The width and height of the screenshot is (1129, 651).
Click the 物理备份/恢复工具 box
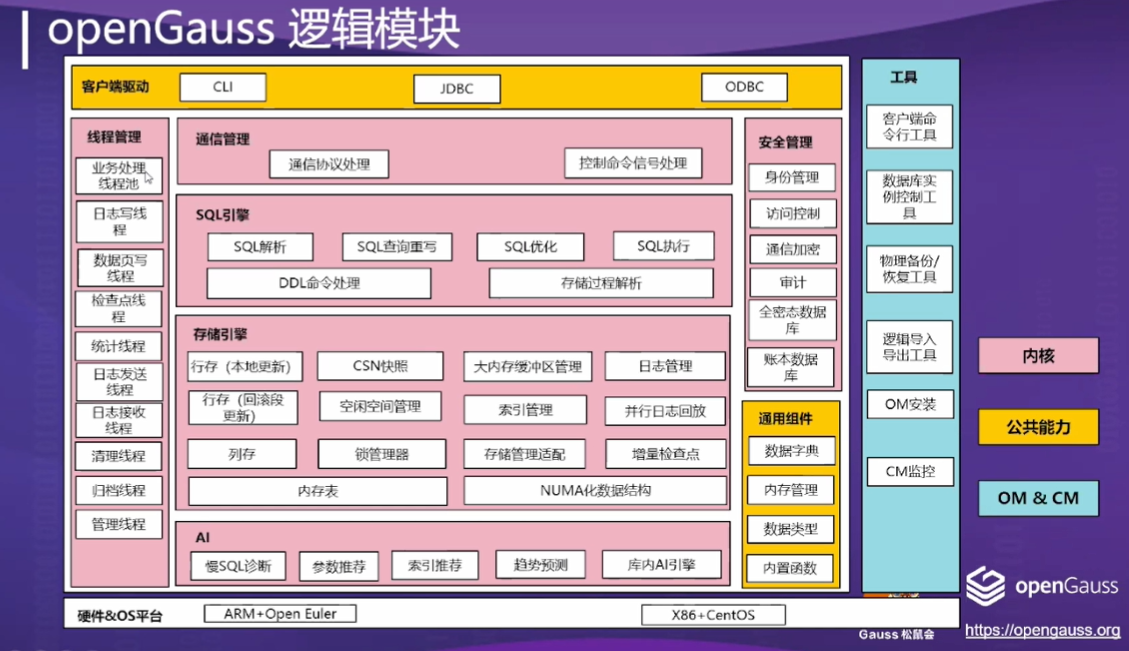click(x=909, y=269)
